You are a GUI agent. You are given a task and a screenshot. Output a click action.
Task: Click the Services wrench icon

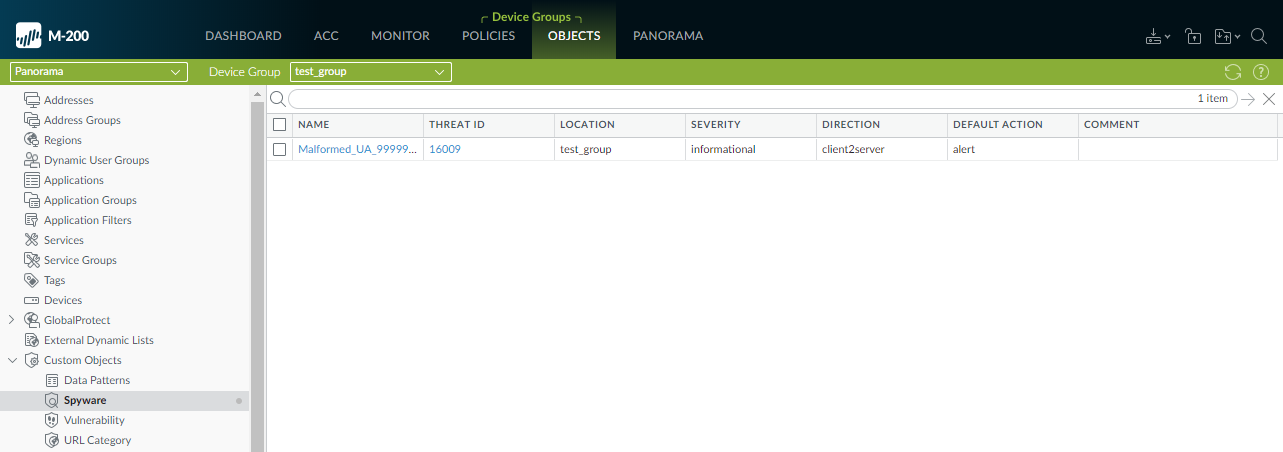point(32,240)
